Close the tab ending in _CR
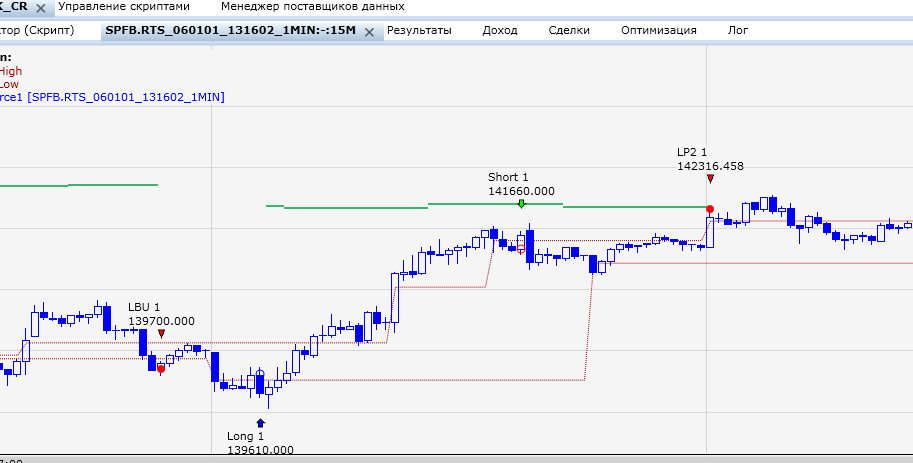The width and height of the screenshot is (913, 463). [41, 9]
